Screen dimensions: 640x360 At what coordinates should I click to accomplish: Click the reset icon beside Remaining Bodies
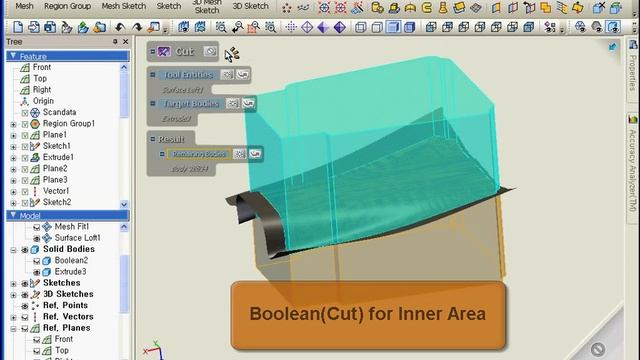click(255, 154)
